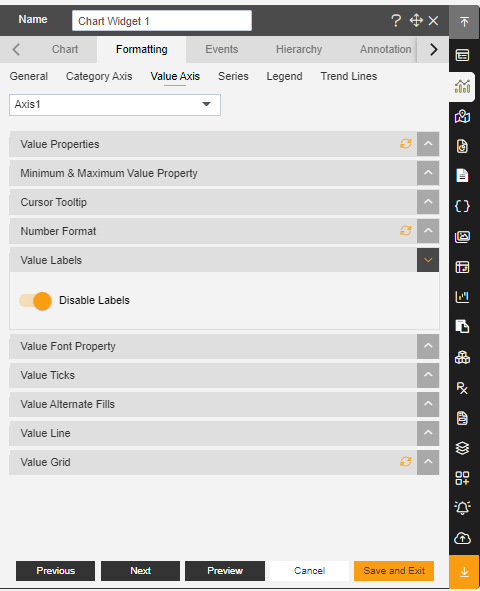Image resolution: width=480 pixels, height=591 pixels.
Task: Open the Axis1 dropdown
Action: [115, 105]
